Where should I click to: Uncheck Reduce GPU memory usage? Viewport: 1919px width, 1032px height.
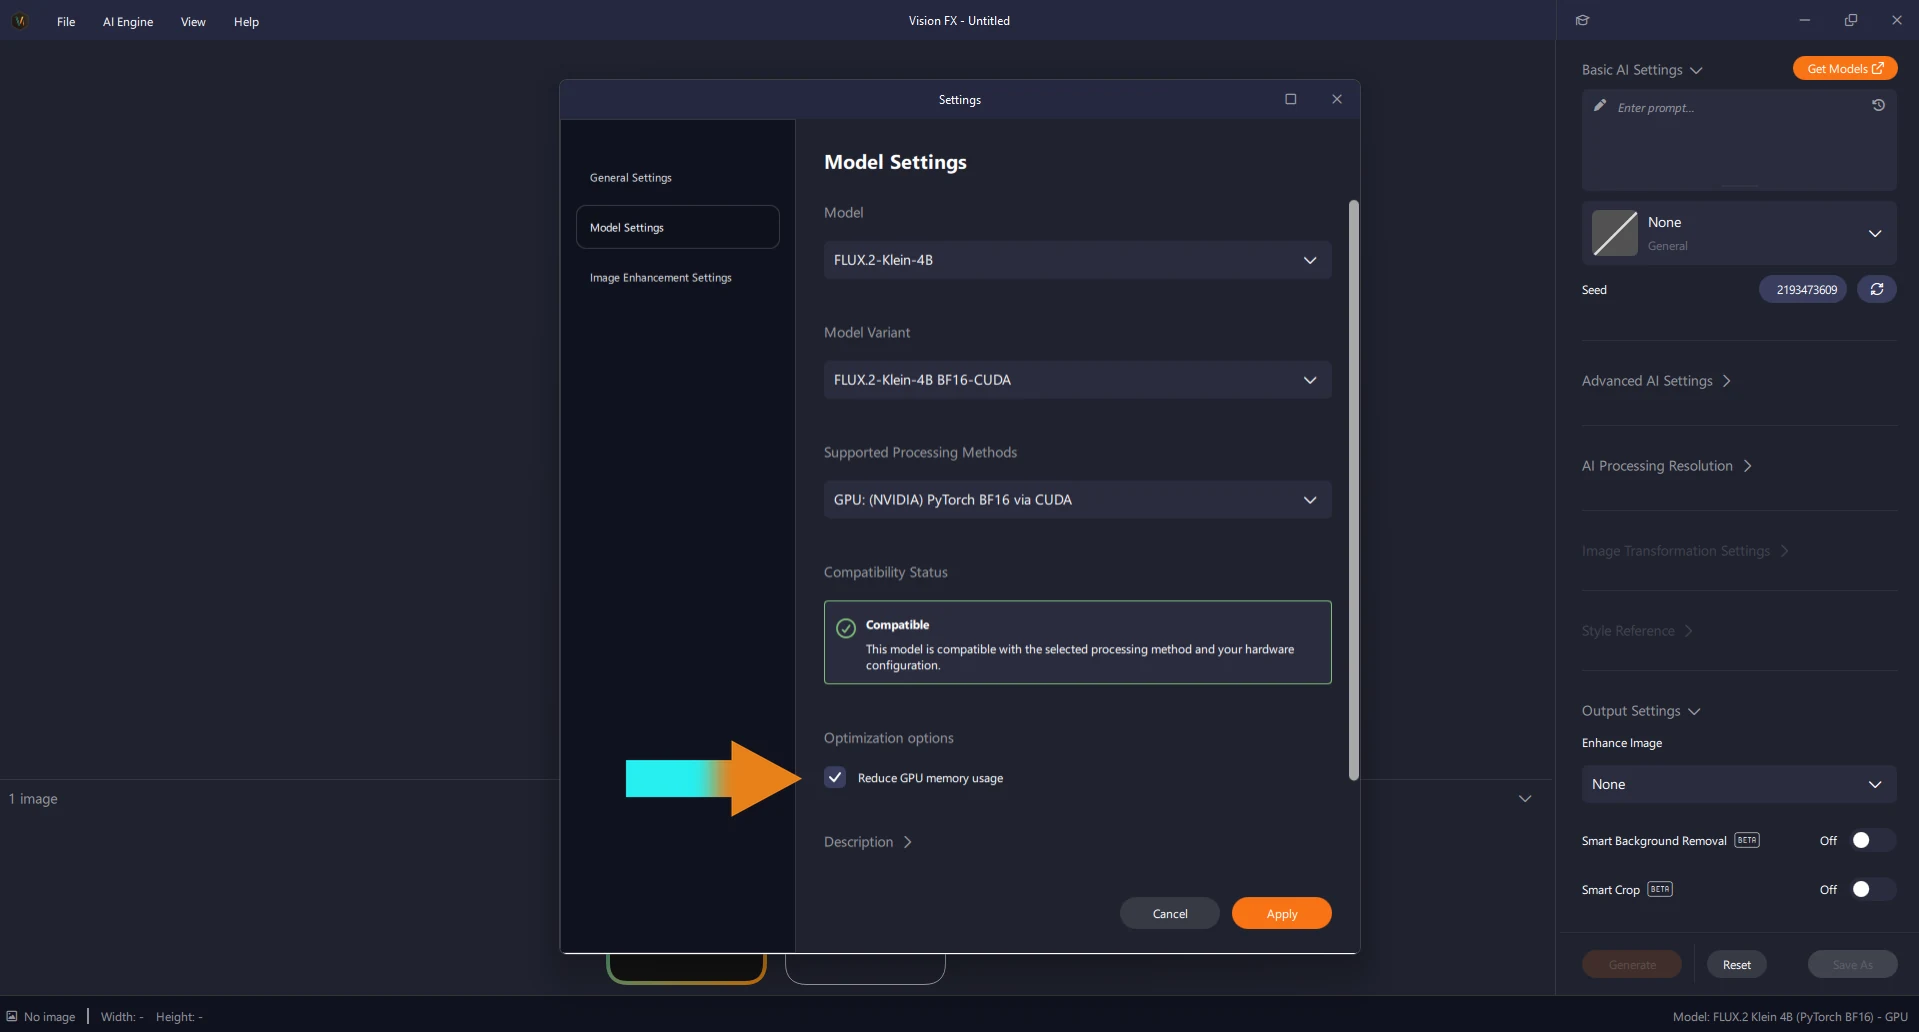[x=835, y=777]
